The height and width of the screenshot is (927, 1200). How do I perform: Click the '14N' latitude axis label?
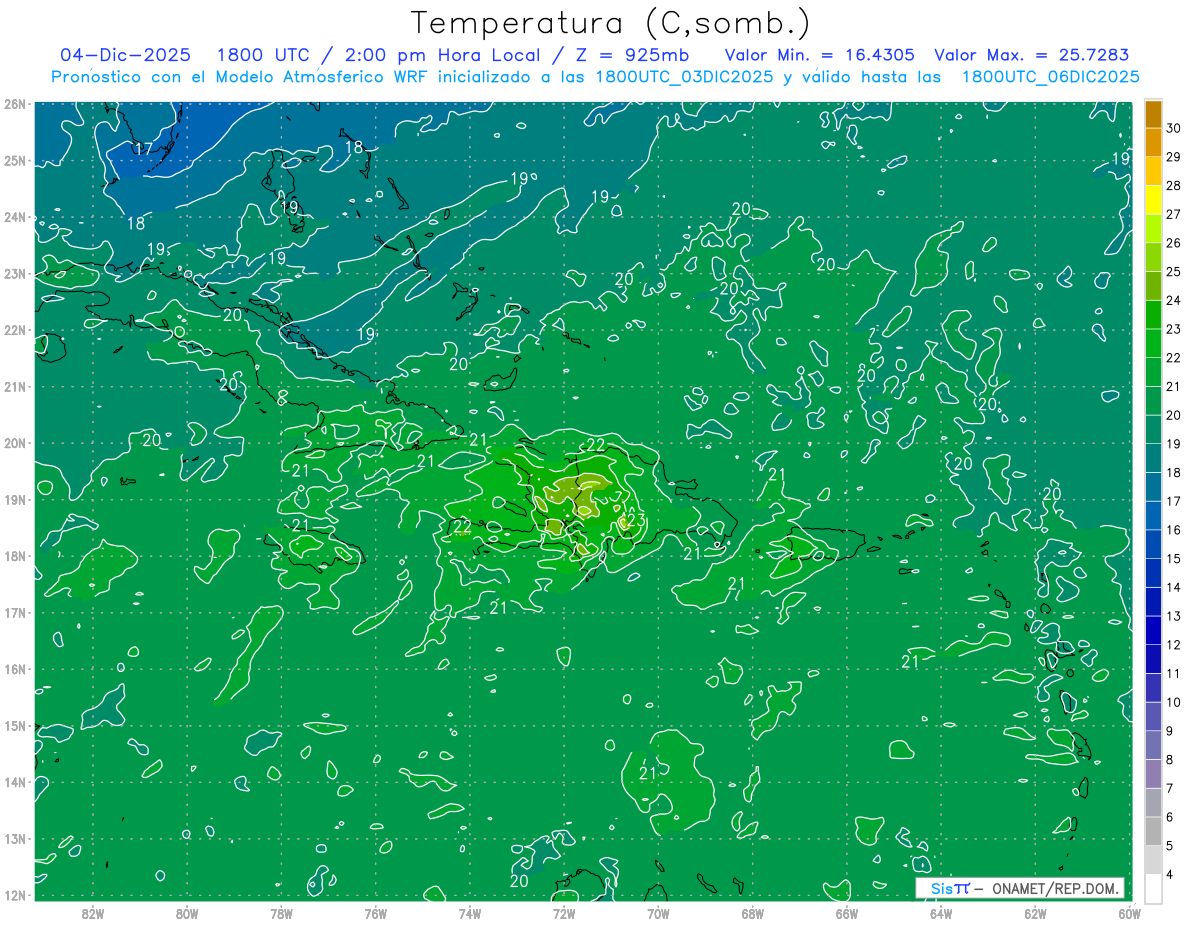(x=14, y=782)
